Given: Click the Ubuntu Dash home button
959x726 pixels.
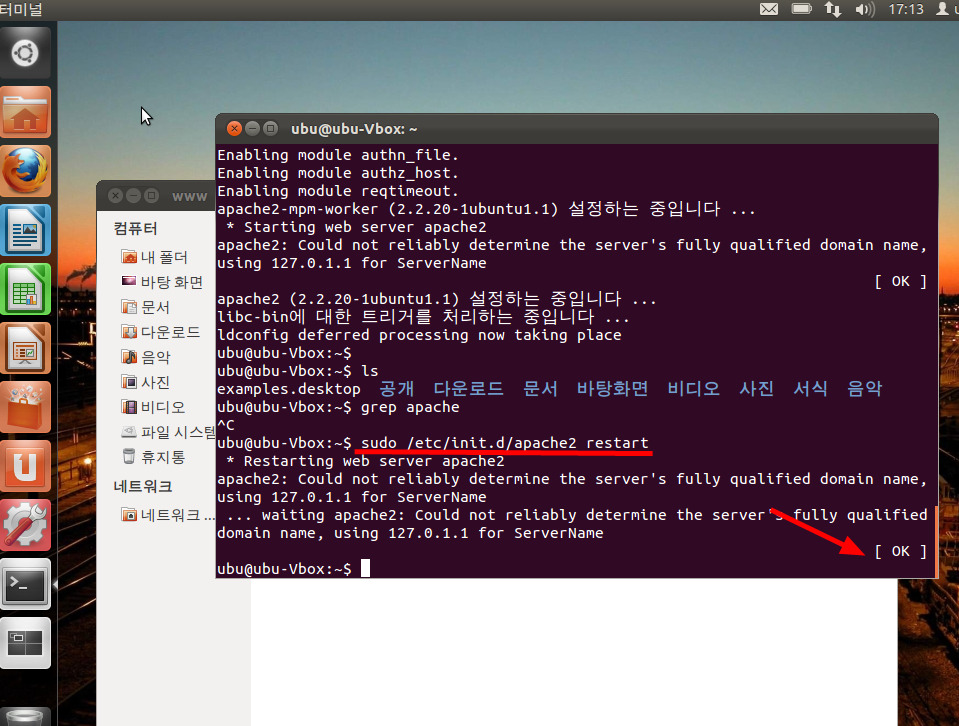Looking at the screenshot, I should [26, 54].
